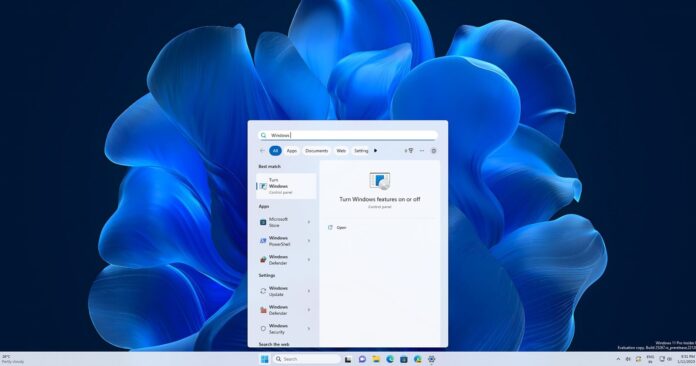Show hidden icons in the system tray
This screenshot has width=696, height=366.
coord(618,359)
